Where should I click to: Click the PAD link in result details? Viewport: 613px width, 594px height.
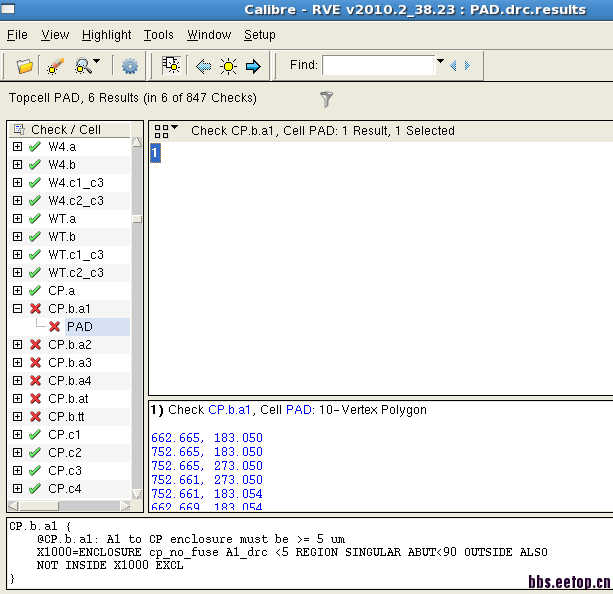tap(299, 410)
